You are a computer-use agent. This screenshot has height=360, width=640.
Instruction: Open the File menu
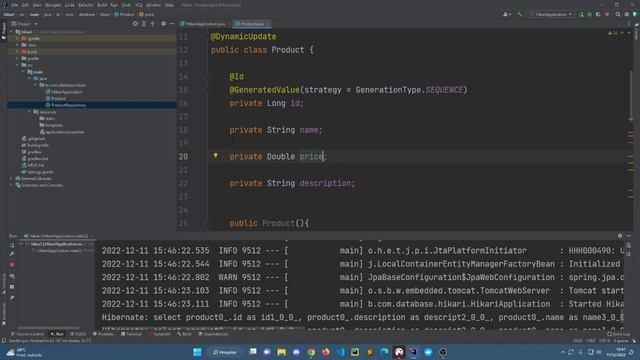click(15, 5)
